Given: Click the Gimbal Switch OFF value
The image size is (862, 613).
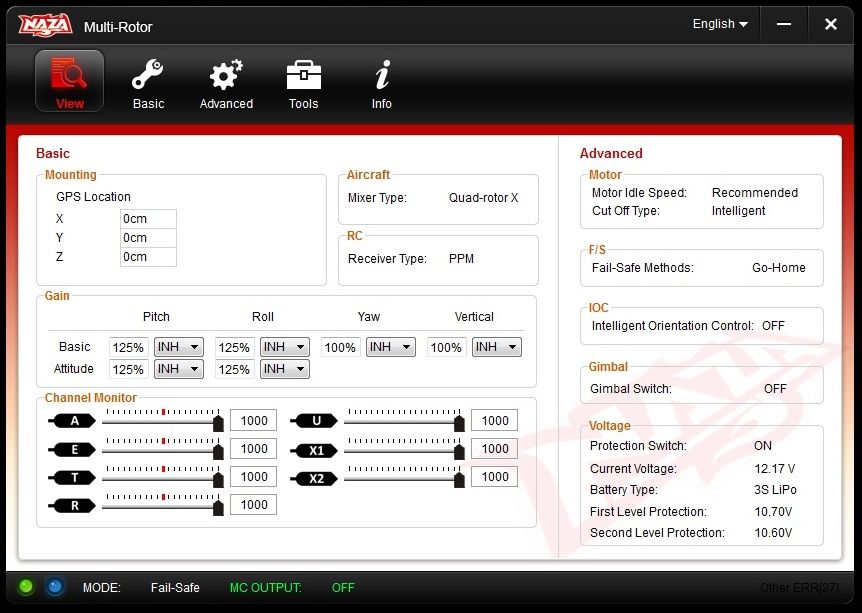Looking at the screenshot, I should coord(775,389).
